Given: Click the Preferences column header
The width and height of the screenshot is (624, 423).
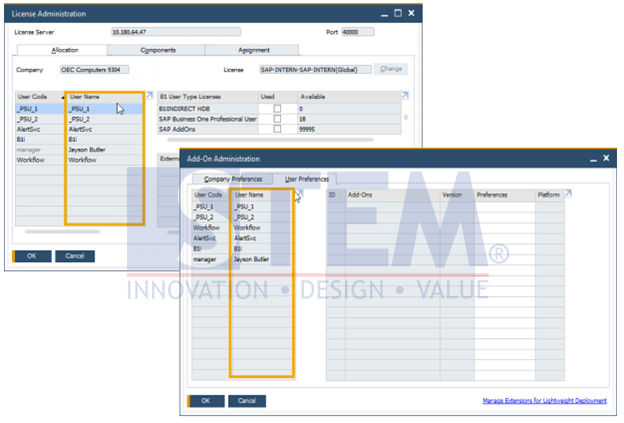Looking at the screenshot, I should click(x=505, y=195).
